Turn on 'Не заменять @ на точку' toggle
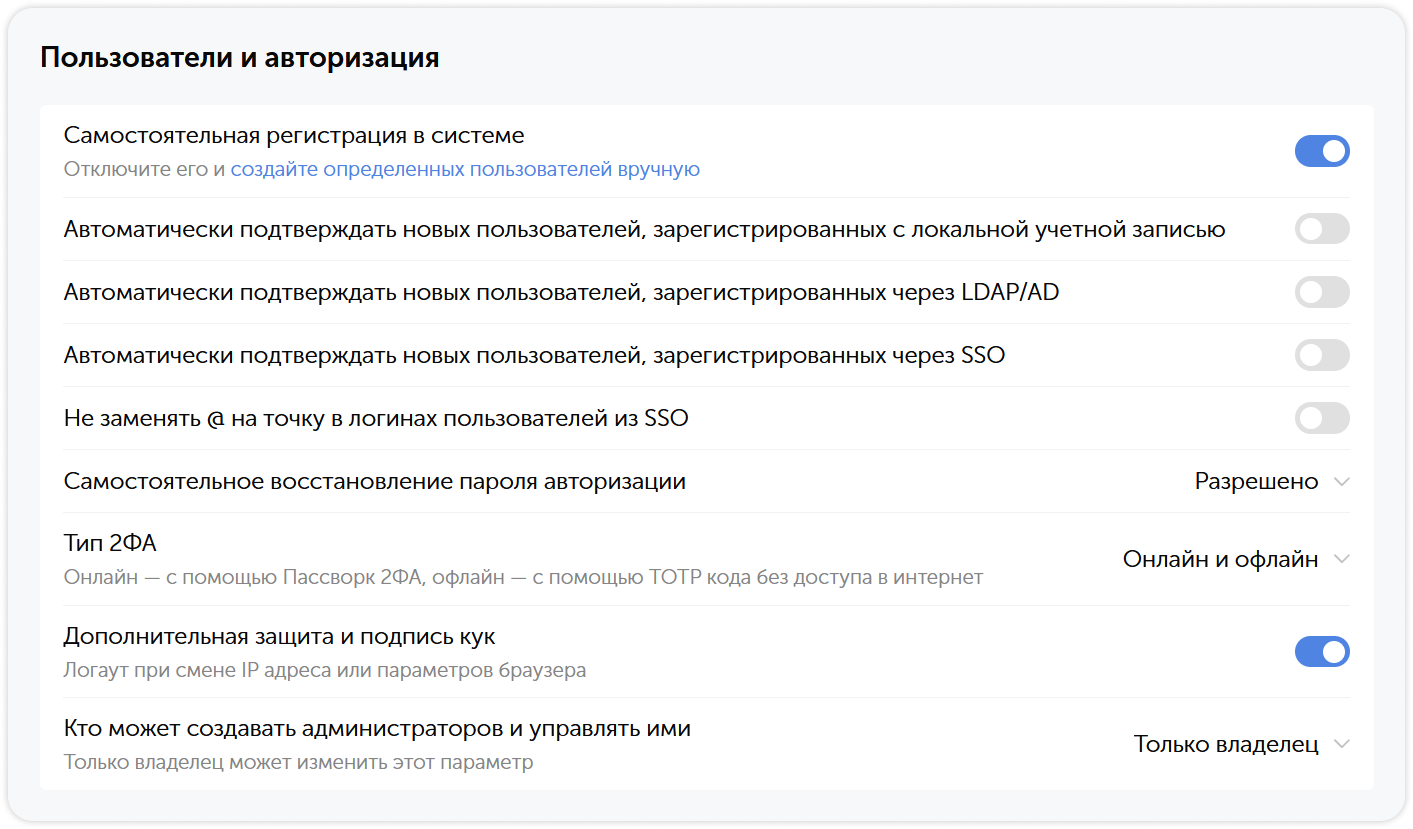 click(1322, 418)
